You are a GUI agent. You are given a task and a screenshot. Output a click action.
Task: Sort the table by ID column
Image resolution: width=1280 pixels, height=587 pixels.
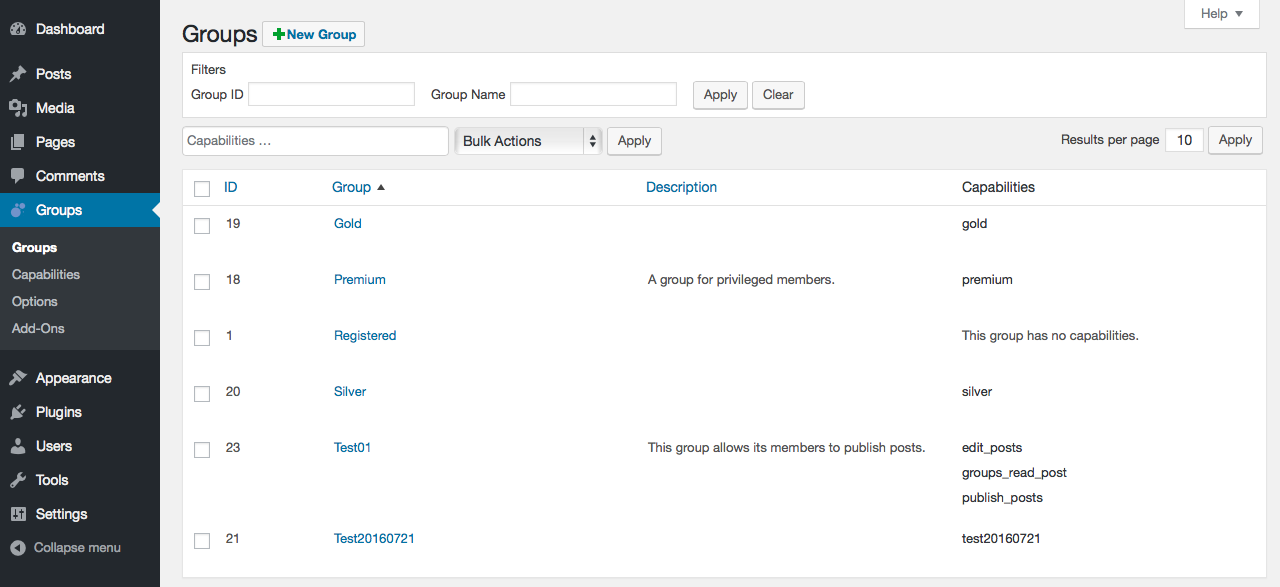231,187
